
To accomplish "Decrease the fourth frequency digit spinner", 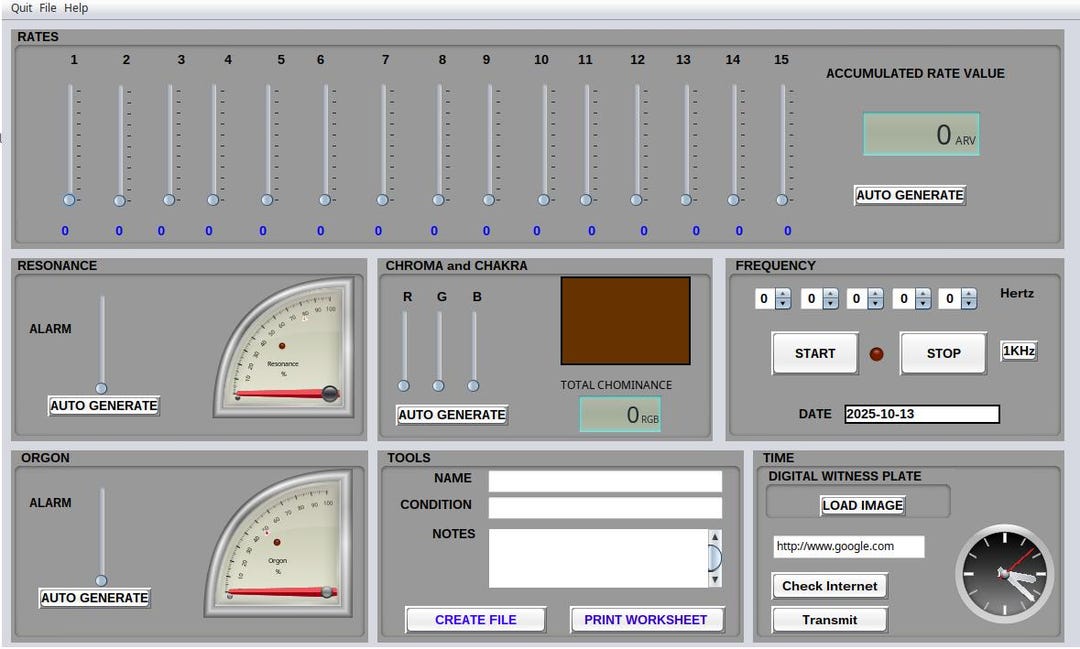I will (x=923, y=304).
